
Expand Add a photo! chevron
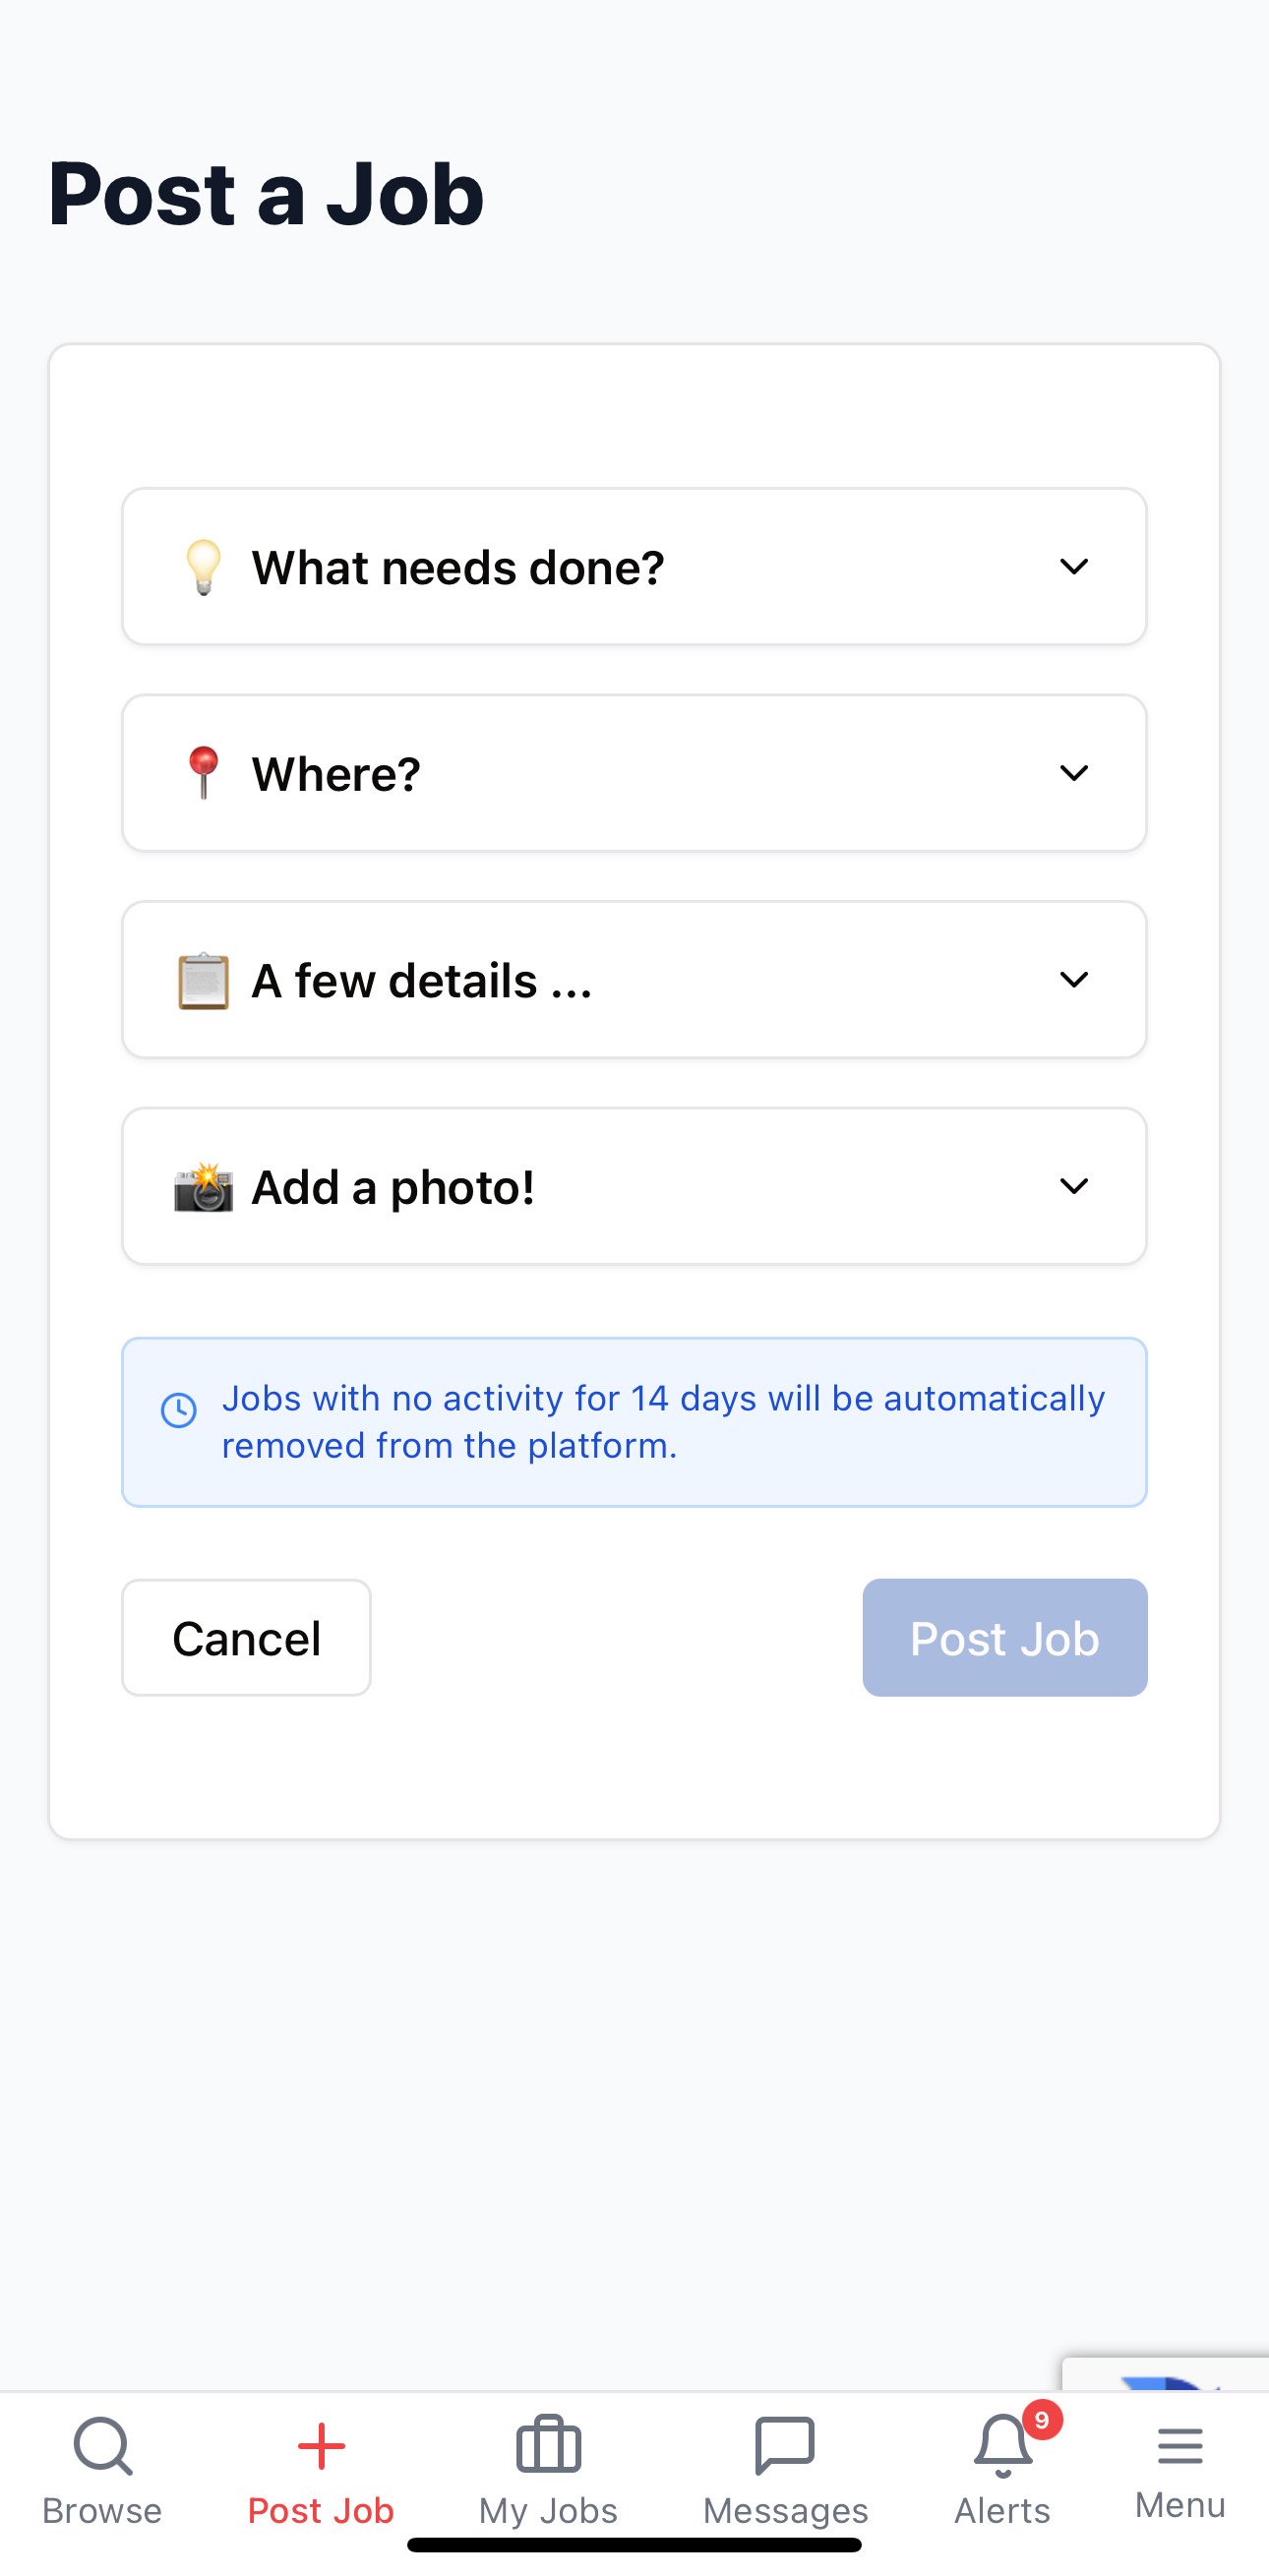[x=1074, y=1186]
